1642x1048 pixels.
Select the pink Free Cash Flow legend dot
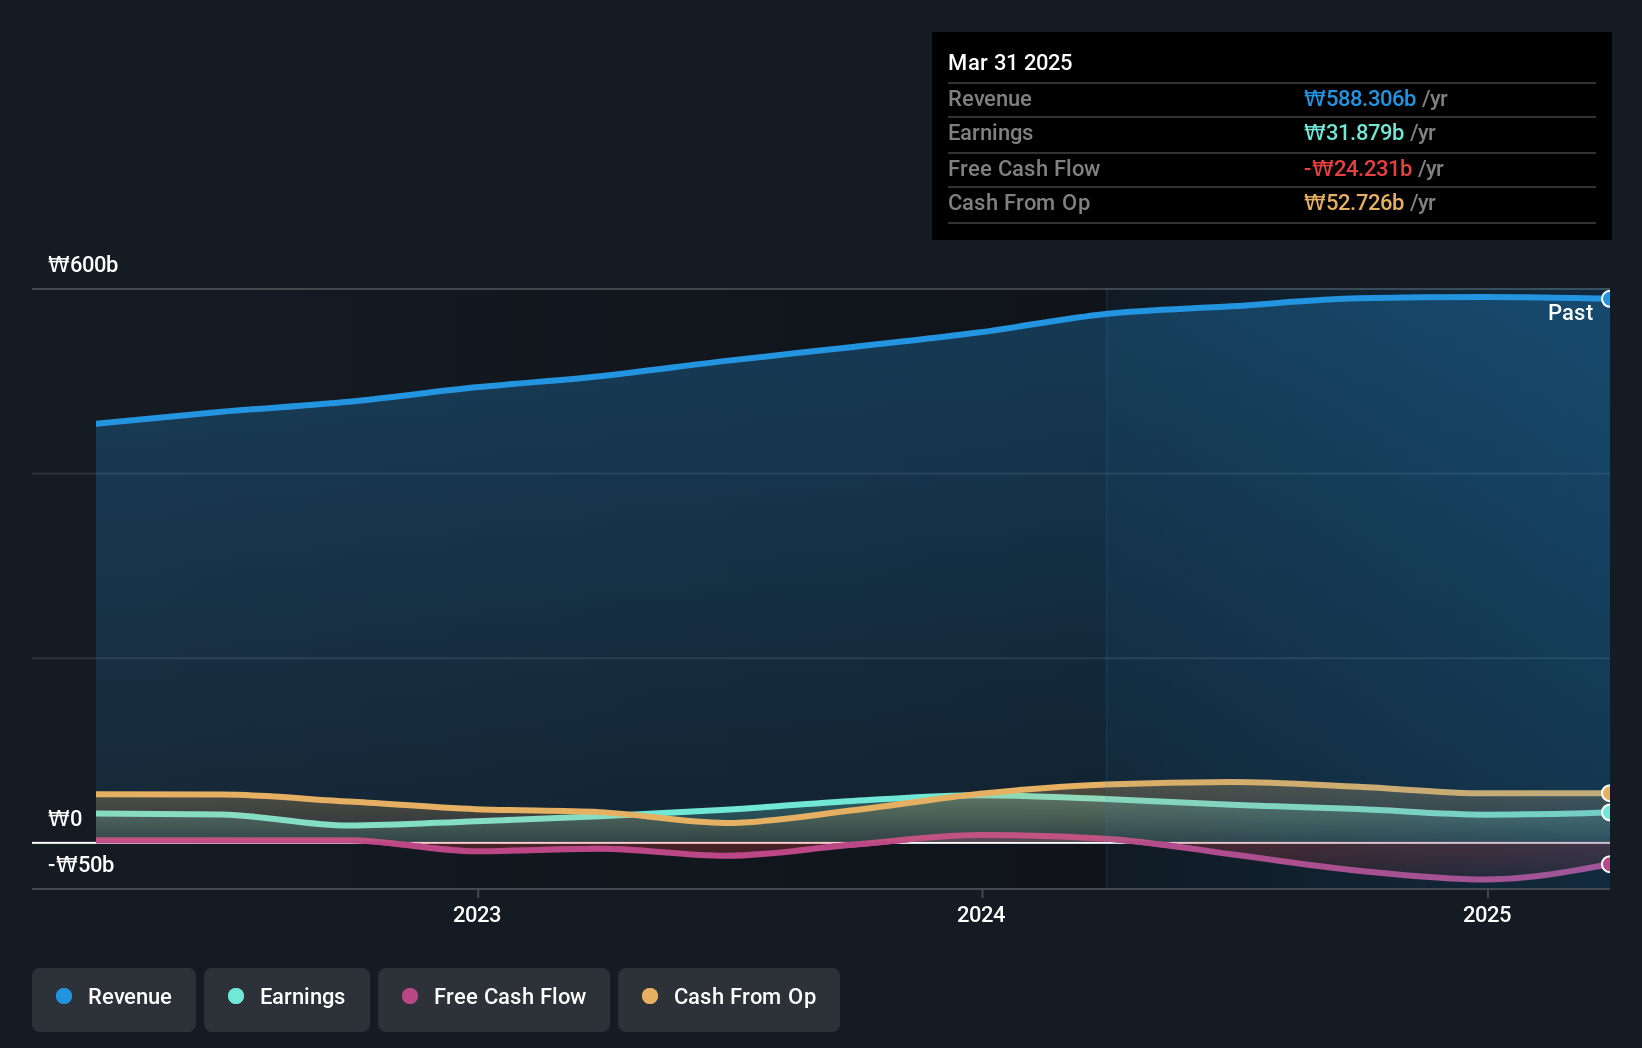pyautogui.click(x=409, y=997)
